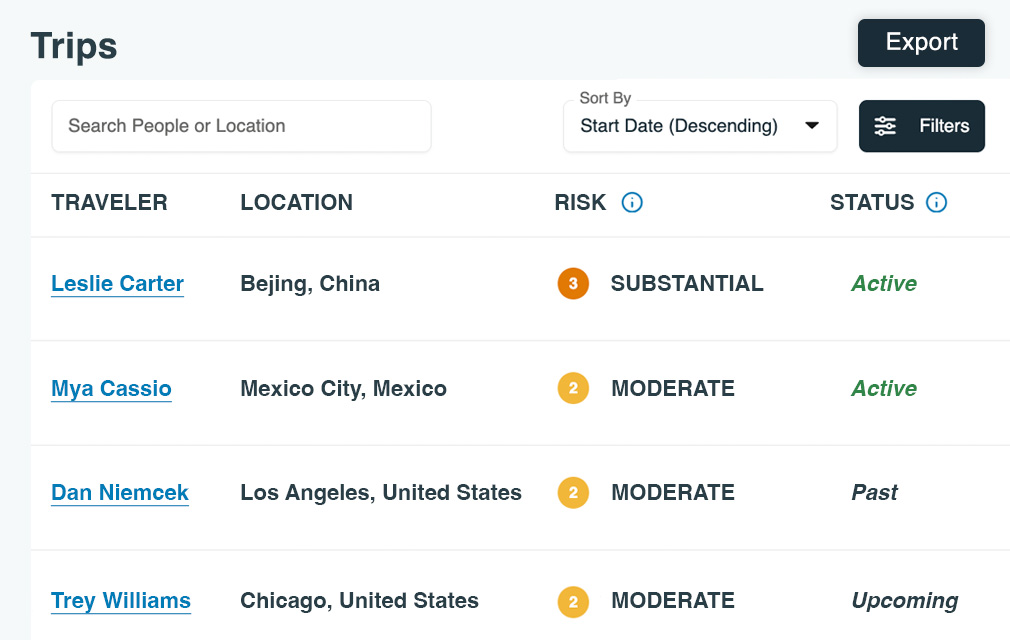This screenshot has height=640, width=1010.
Task: Select the Trey Williams traveler link
Action: (121, 601)
